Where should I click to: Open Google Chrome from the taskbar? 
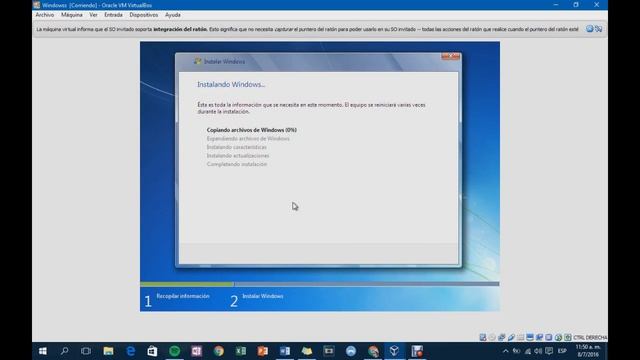[x=218, y=351]
